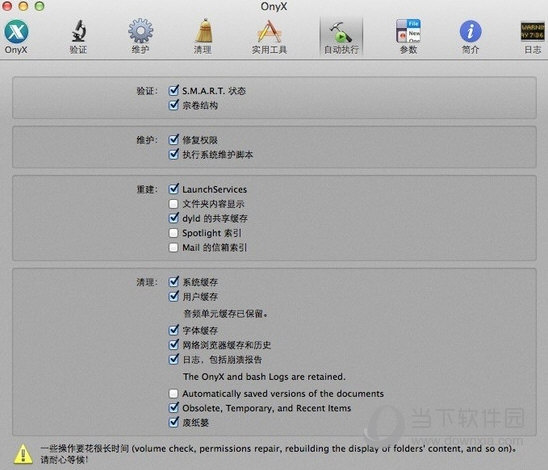Uncheck the 系统缓存 checkbox
Image resolution: width=548 pixels, height=470 pixels.
173,282
